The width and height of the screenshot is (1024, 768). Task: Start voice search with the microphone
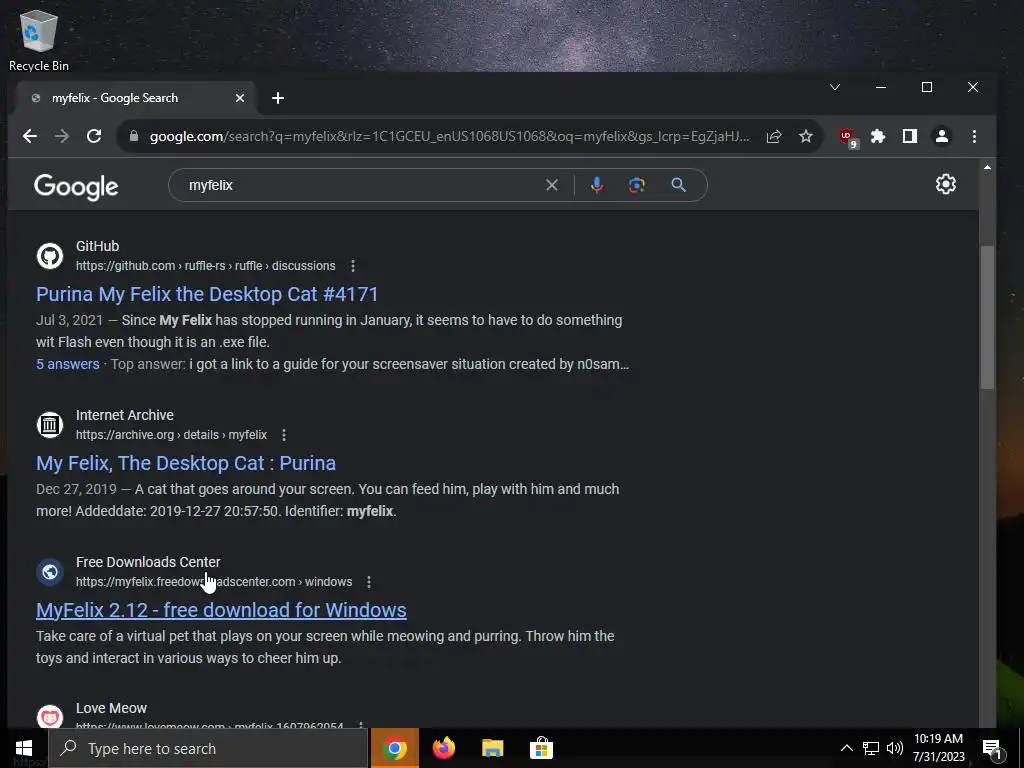(597, 185)
